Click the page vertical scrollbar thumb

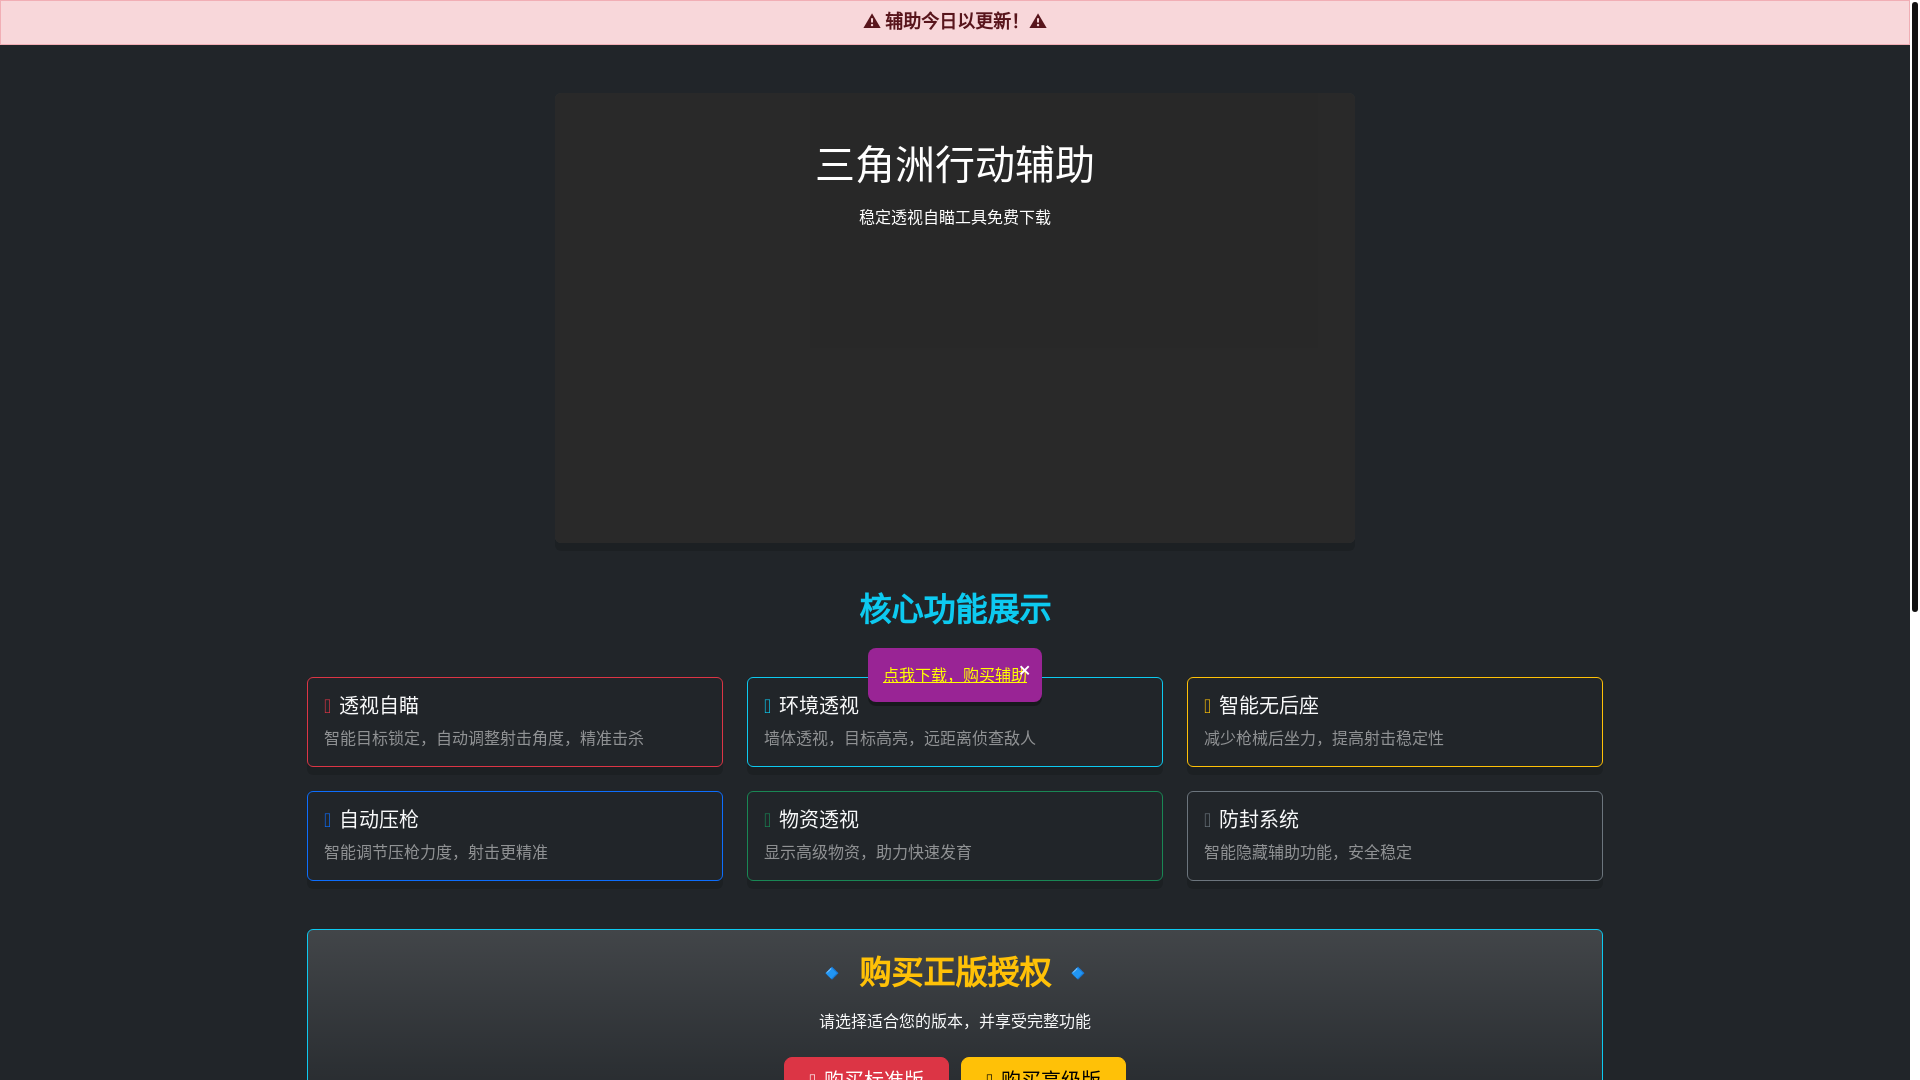1915,306
